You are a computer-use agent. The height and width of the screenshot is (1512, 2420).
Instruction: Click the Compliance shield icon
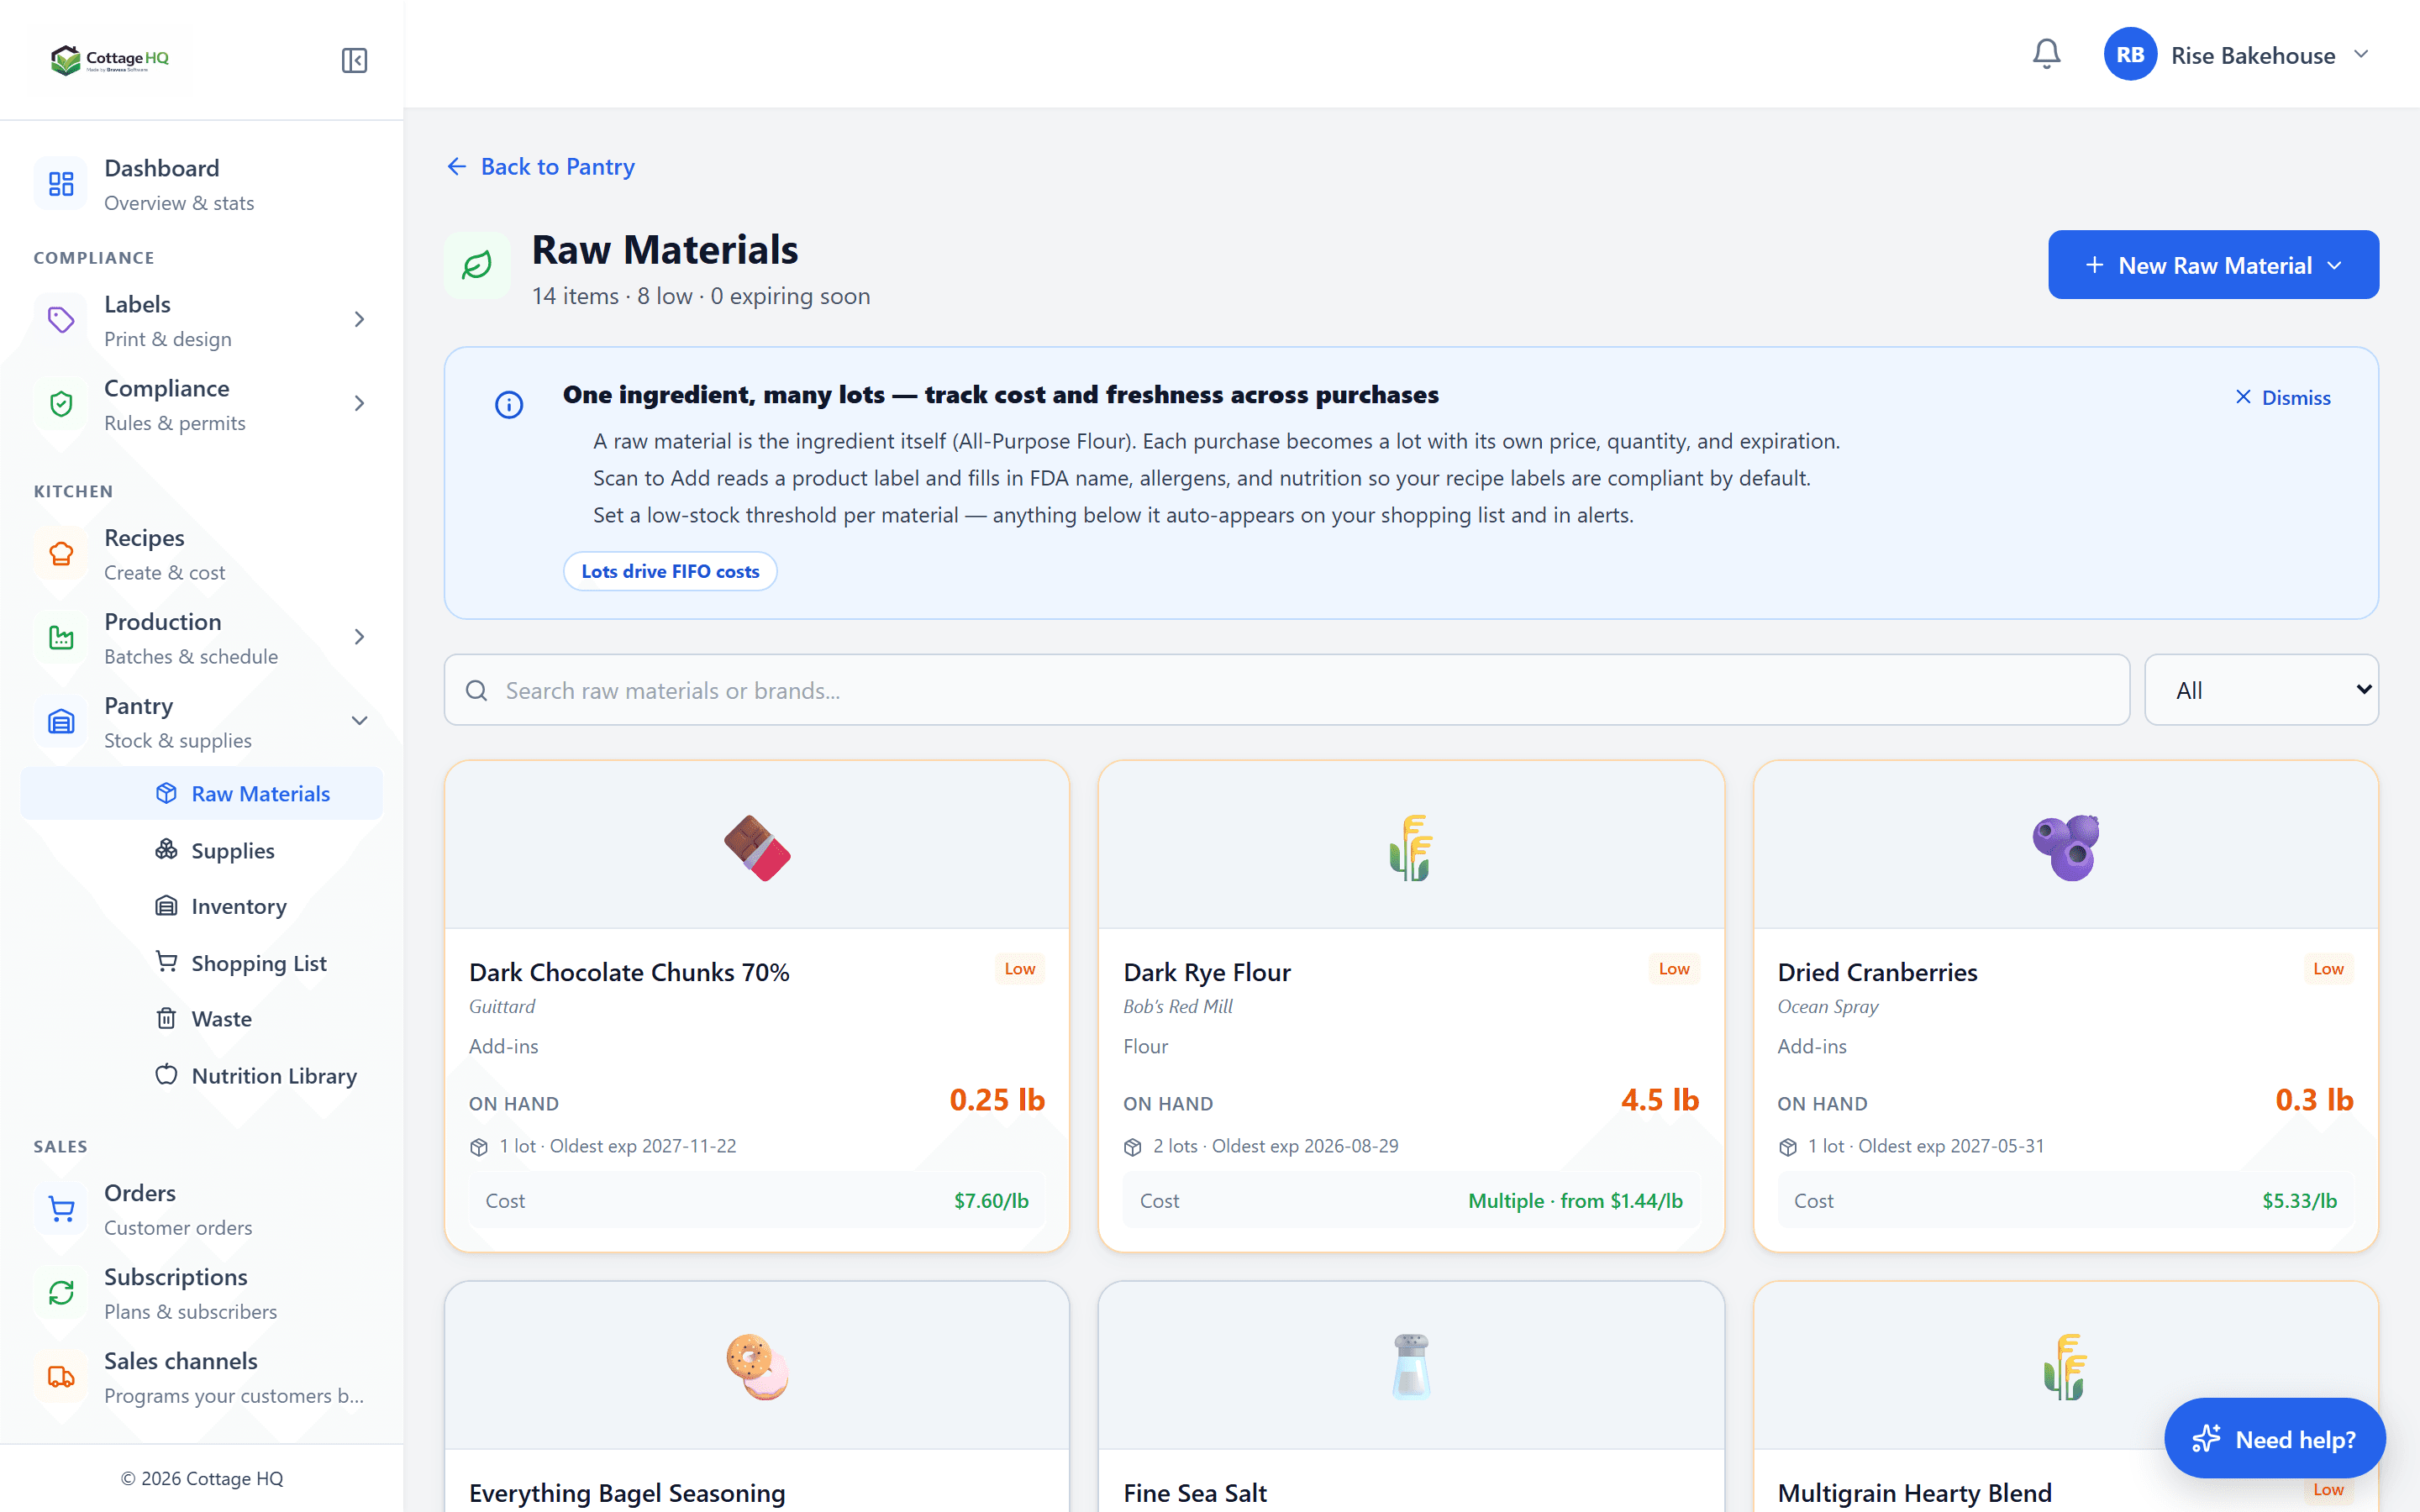coord(61,404)
